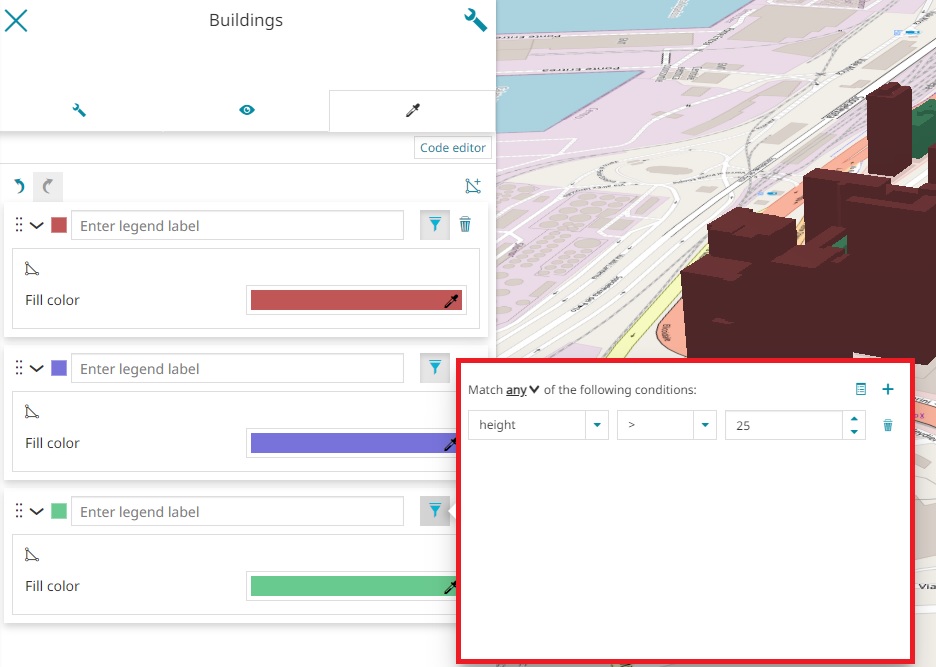Change the Match any dropdown

coord(522,389)
